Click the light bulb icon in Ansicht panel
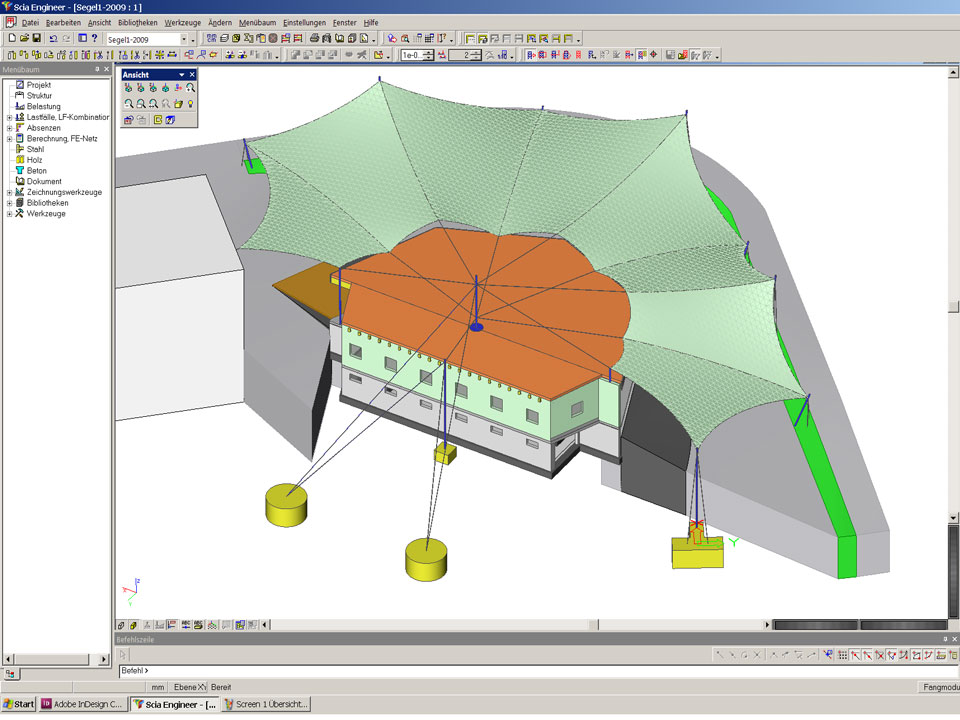This screenshot has height=720, width=960. [x=190, y=104]
